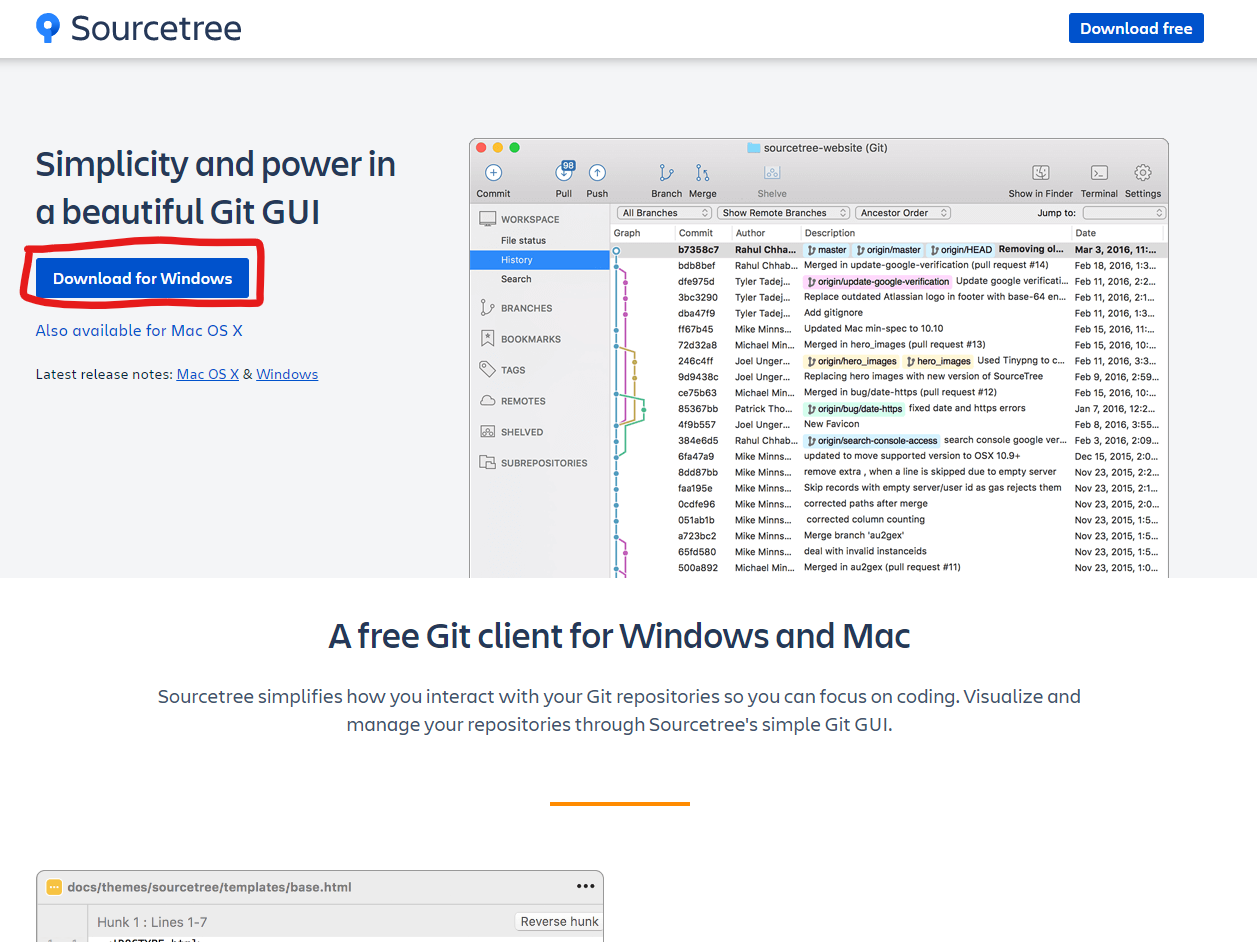Open the Jump to dropdown

click(1124, 213)
